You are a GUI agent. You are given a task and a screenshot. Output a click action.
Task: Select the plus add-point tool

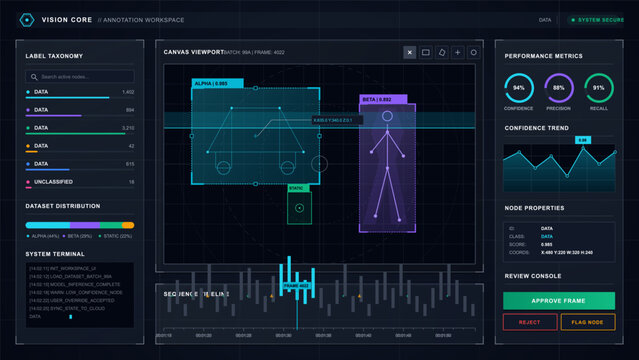pyautogui.click(x=458, y=52)
